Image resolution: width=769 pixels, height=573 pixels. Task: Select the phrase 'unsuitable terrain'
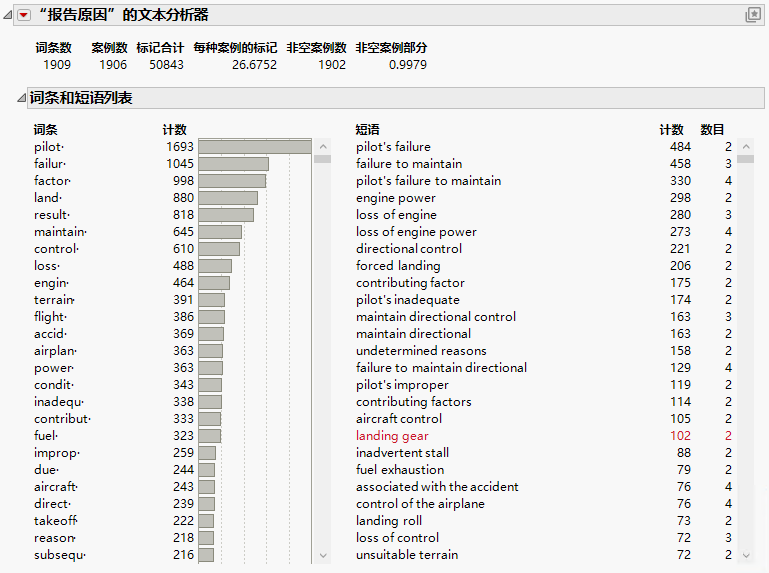(407, 555)
